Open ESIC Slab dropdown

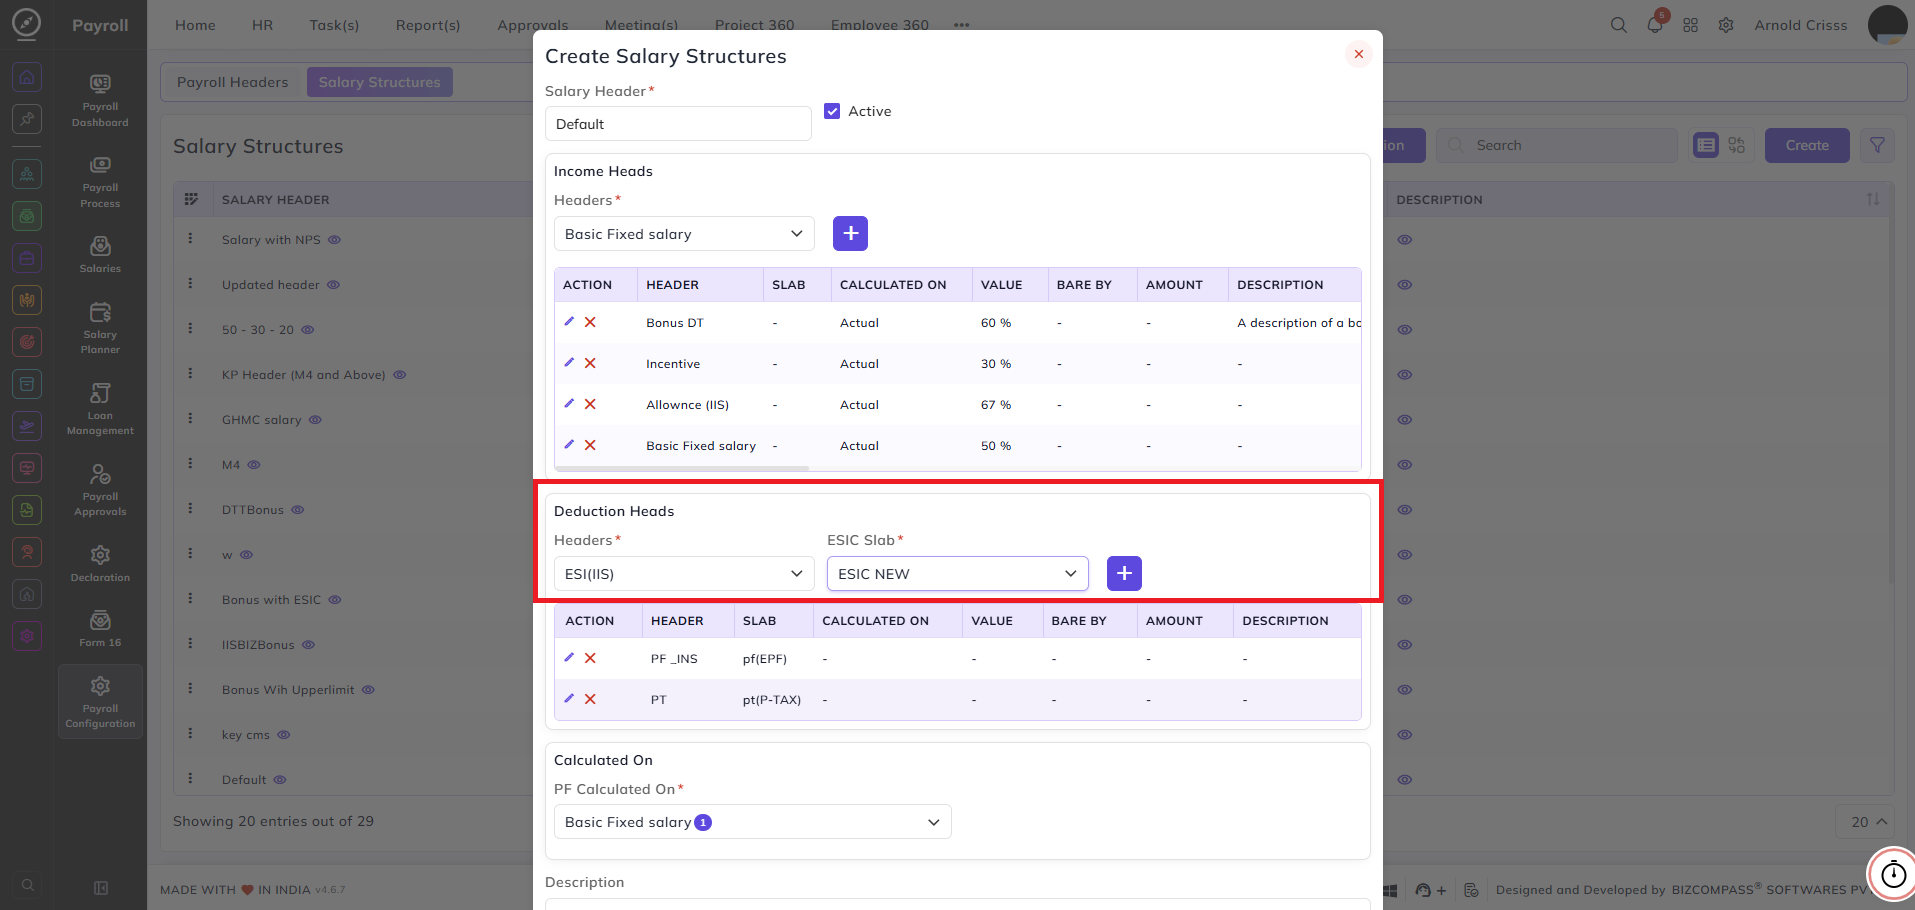pyautogui.click(x=958, y=574)
